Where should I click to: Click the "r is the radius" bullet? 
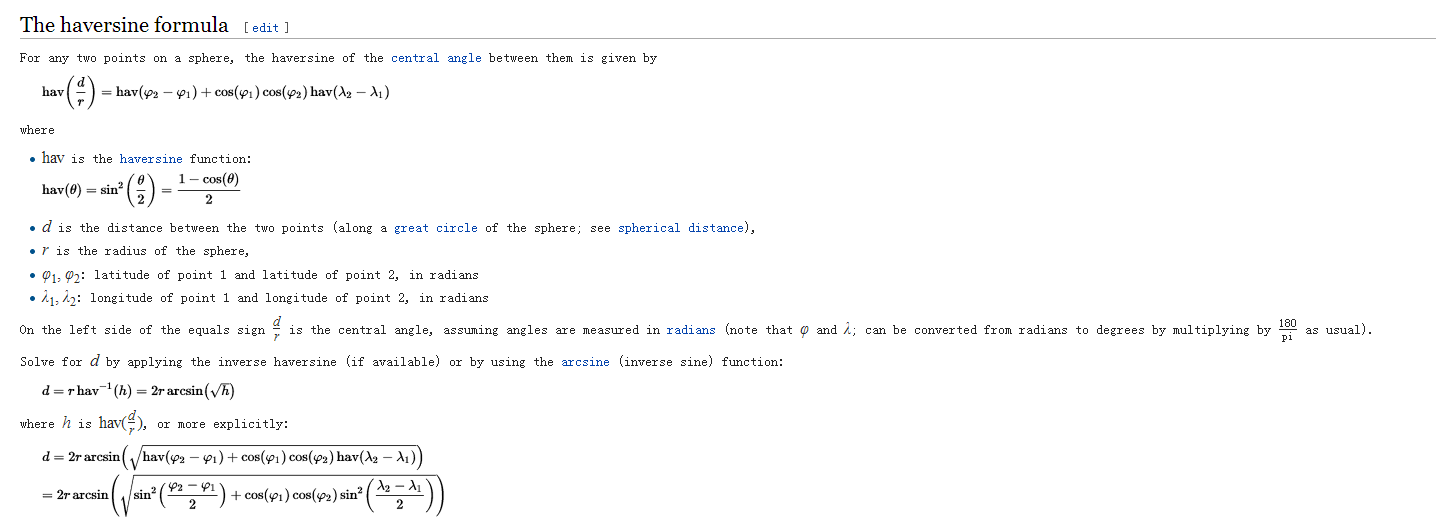coord(146,251)
